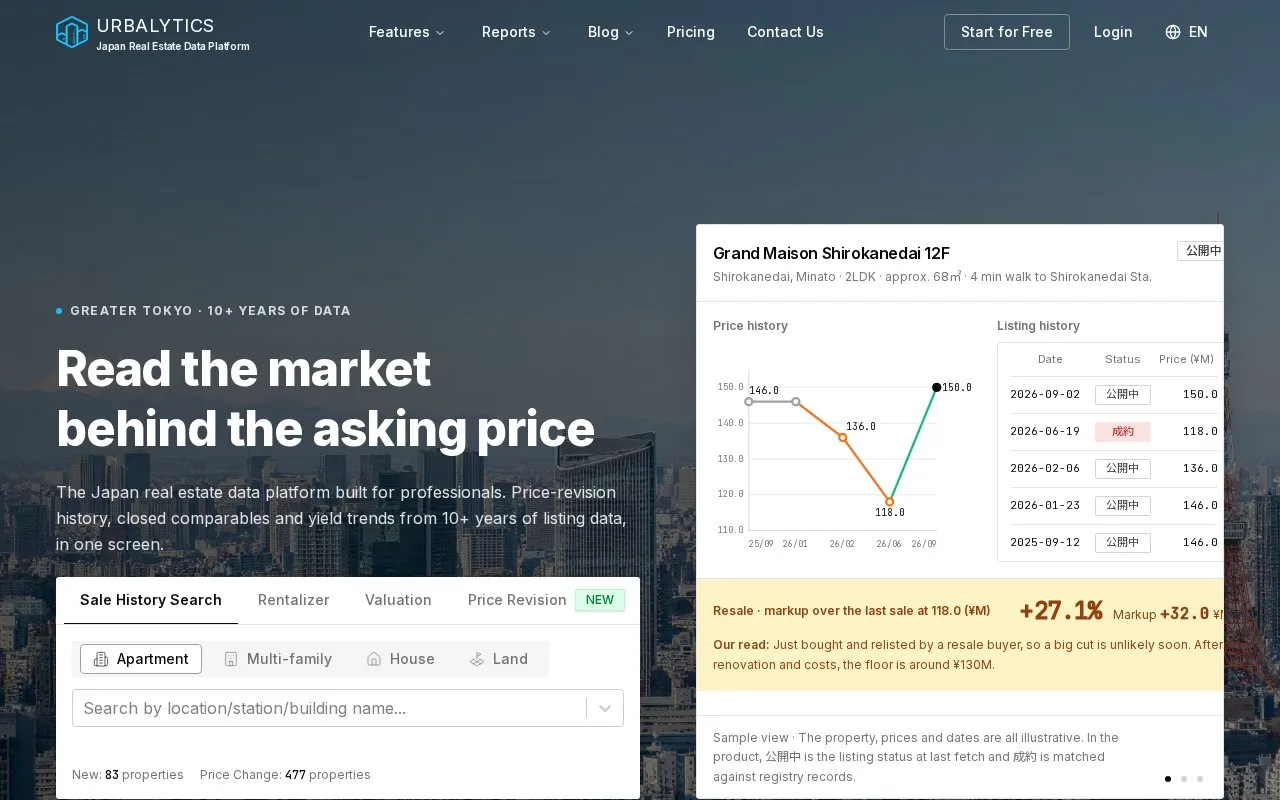Screen dimensions: 1280x800
Task: Open the Pricing page
Action: coord(691,32)
